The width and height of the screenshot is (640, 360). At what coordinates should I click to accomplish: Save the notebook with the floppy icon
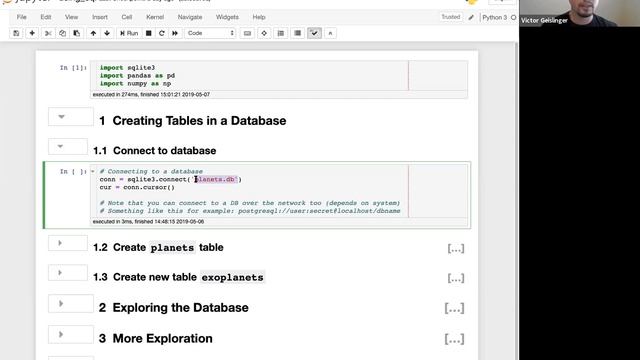[x=16, y=33]
